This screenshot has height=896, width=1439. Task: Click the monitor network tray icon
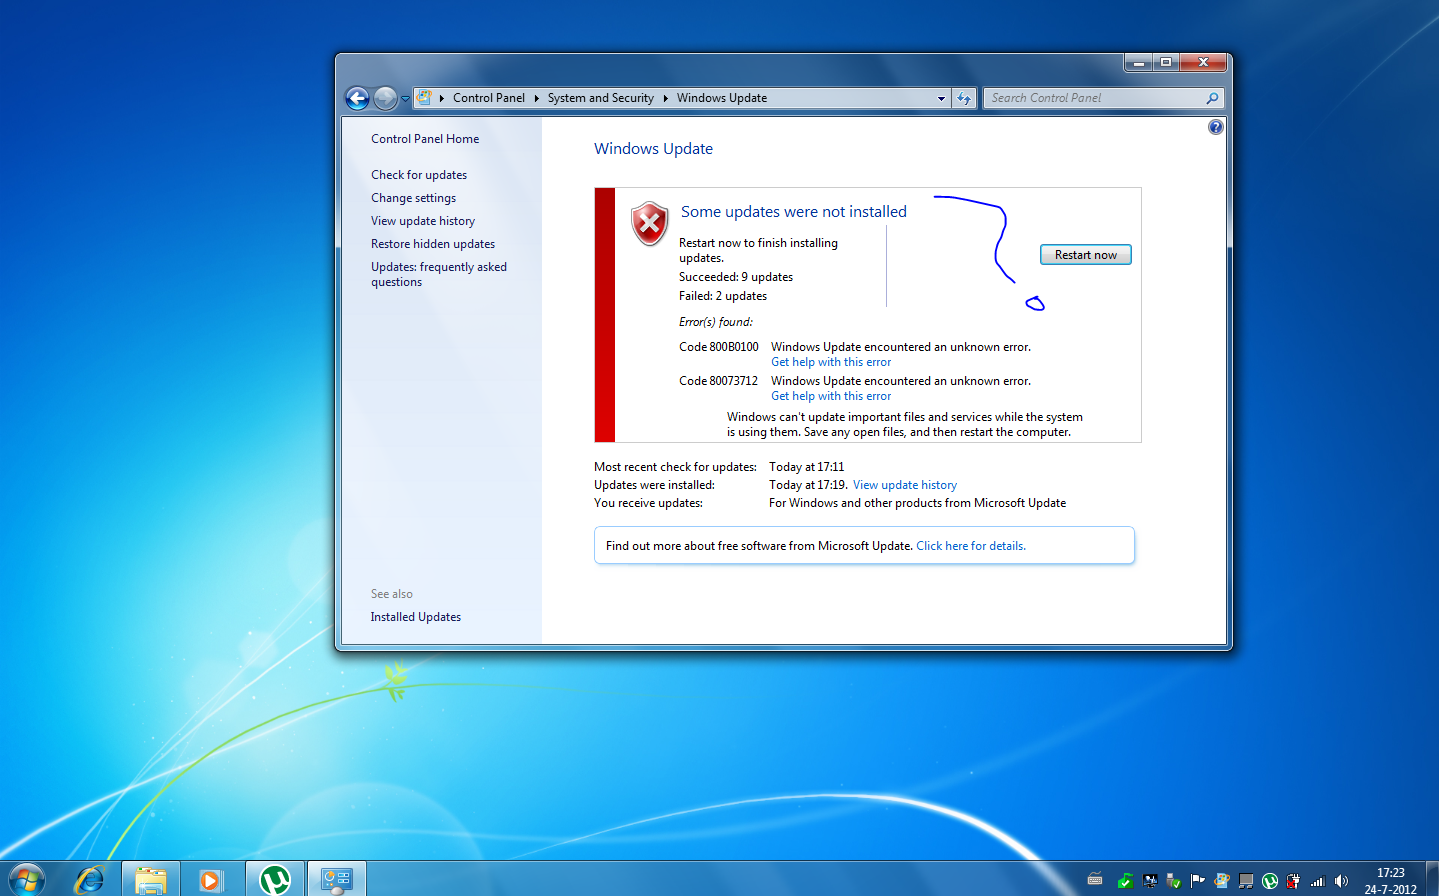tap(1150, 881)
